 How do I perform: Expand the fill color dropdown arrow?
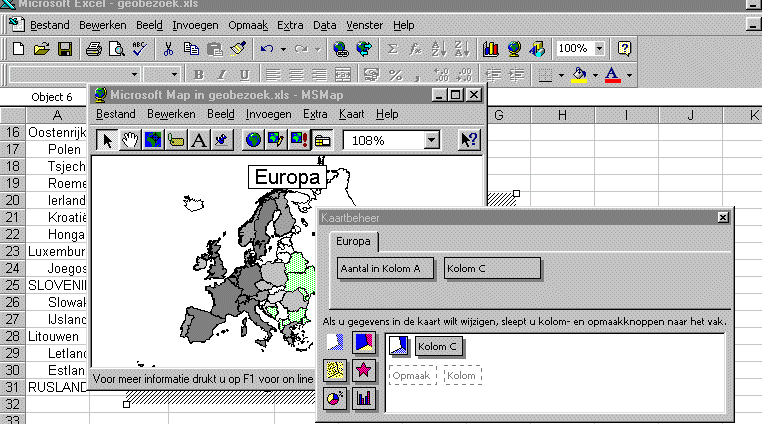pos(595,75)
